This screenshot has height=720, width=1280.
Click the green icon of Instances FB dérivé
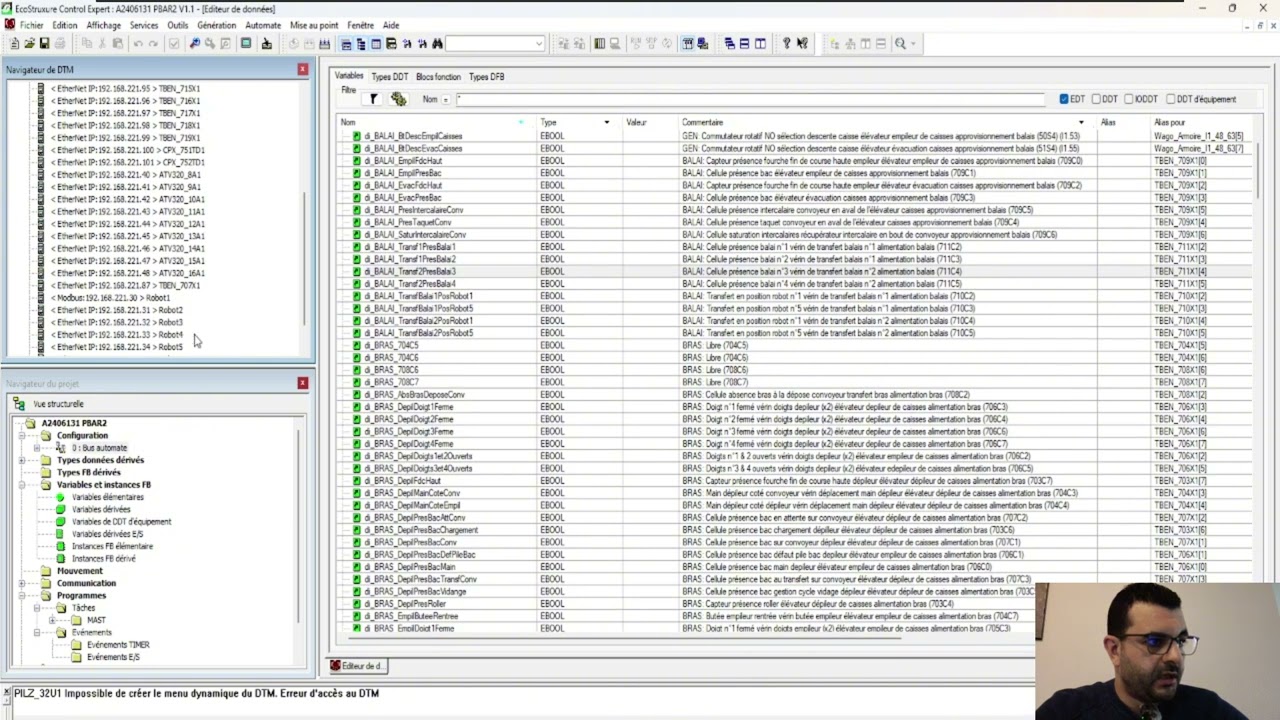61,559
